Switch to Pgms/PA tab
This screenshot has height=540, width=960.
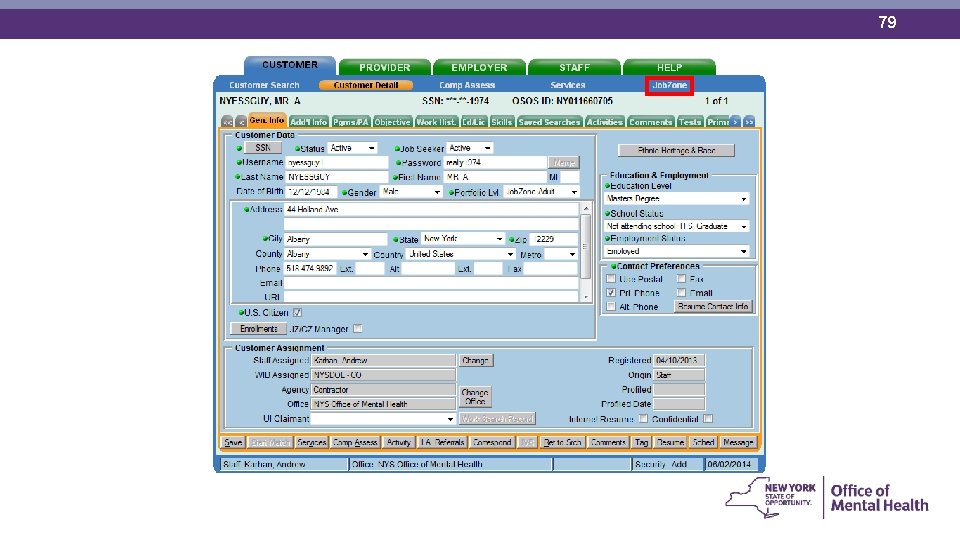[351, 122]
